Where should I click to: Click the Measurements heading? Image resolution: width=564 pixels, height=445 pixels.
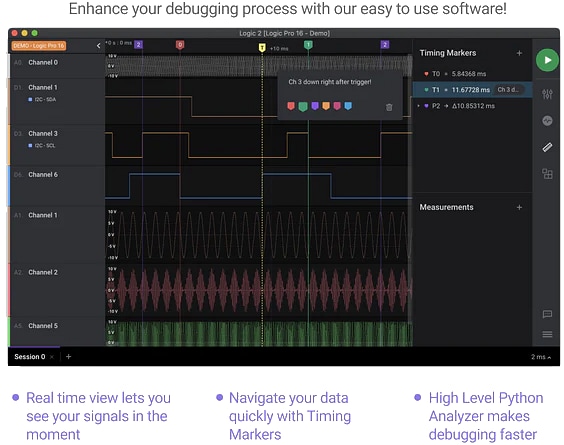(x=446, y=207)
